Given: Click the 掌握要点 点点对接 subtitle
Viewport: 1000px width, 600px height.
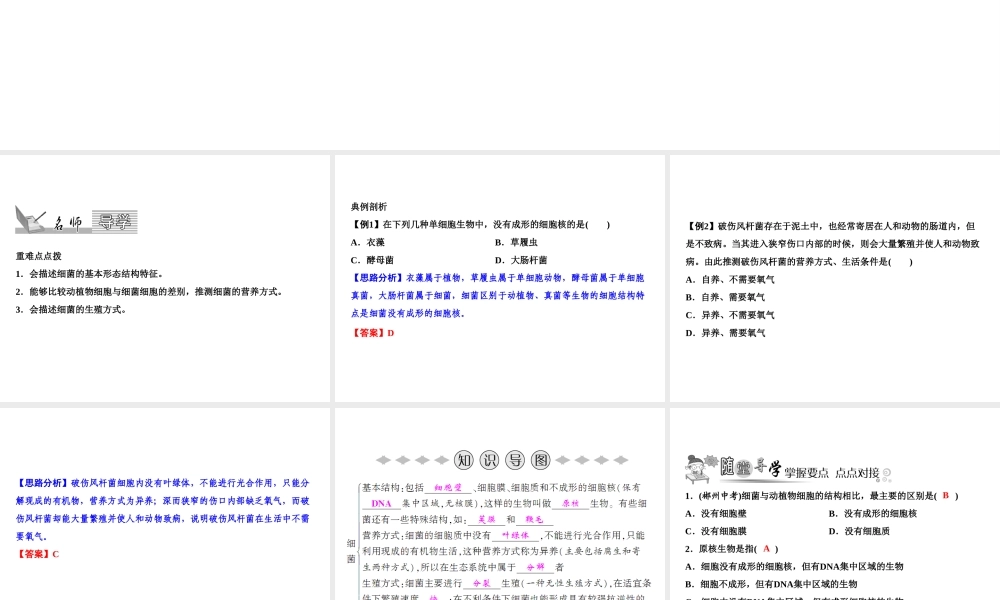Looking at the screenshot, I should [832, 473].
